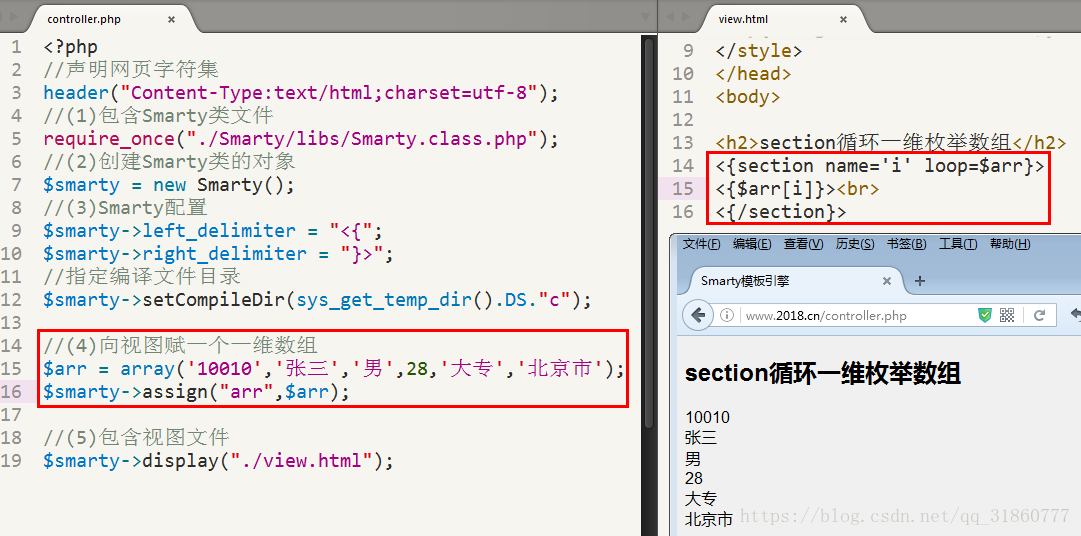Click the <?php line in controller.php
Viewport: 1081px width, 536px height.
point(70,48)
